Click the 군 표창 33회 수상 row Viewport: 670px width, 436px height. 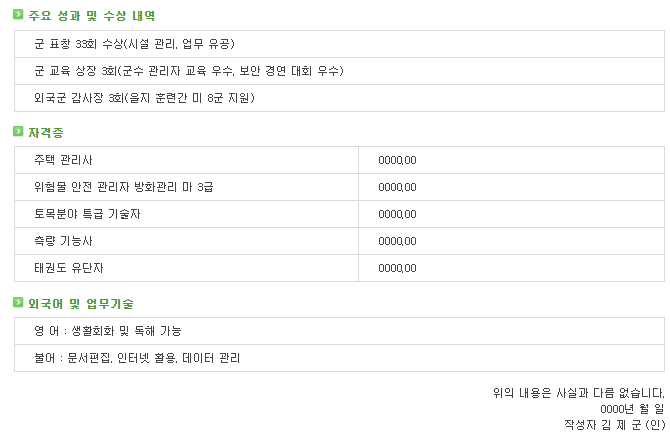click(339, 44)
